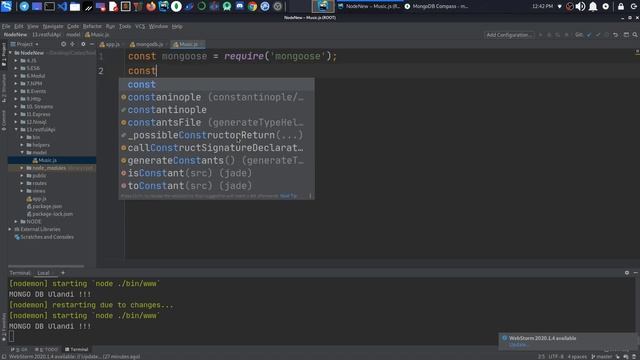The image size is (640, 360).
Task: Open the Terminal tool window button
Action: tap(76, 349)
